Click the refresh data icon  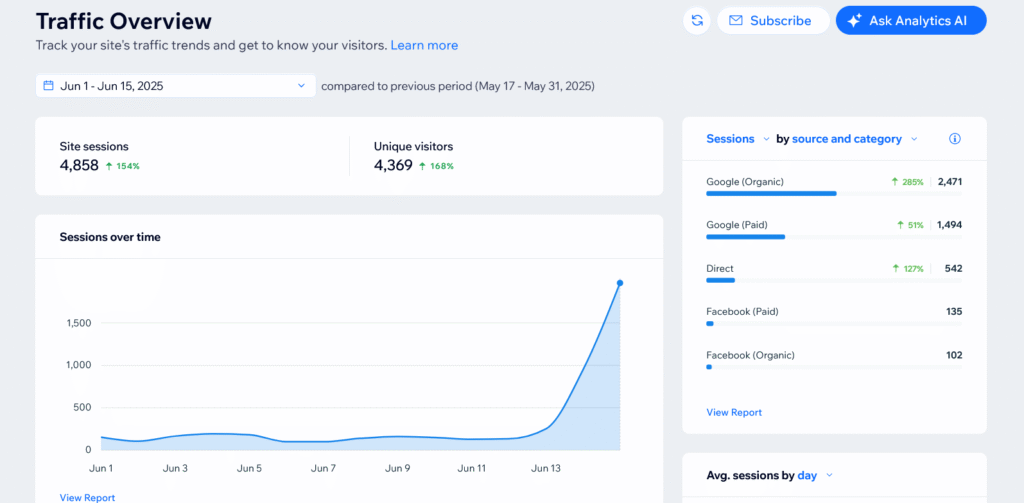coord(696,20)
